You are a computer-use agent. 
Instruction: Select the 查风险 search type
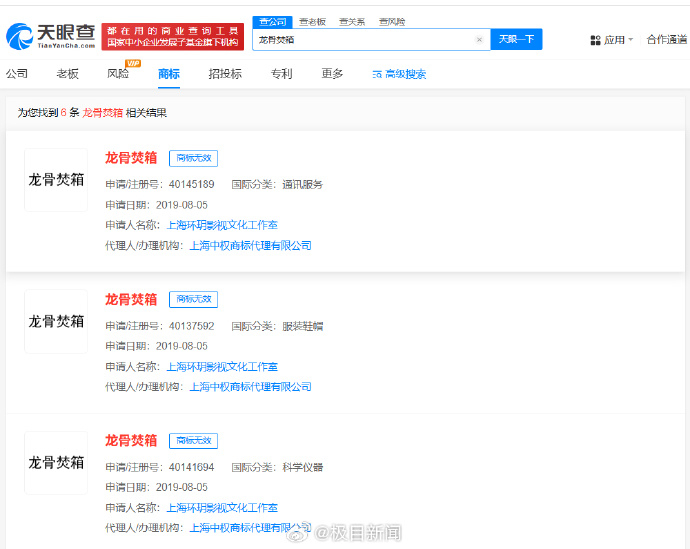391,21
